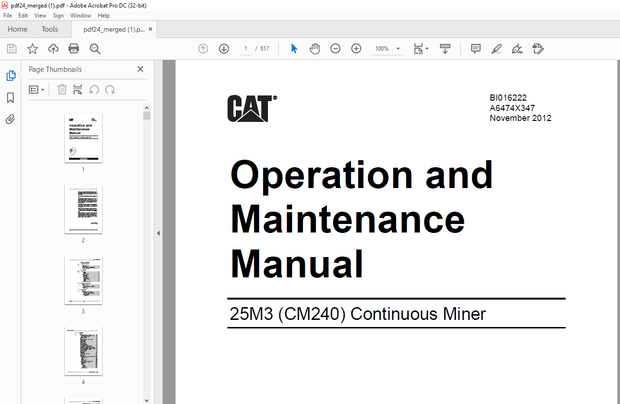Click thumbnails scrollbar down arrow
This screenshot has width=620, height=404.
point(147,400)
